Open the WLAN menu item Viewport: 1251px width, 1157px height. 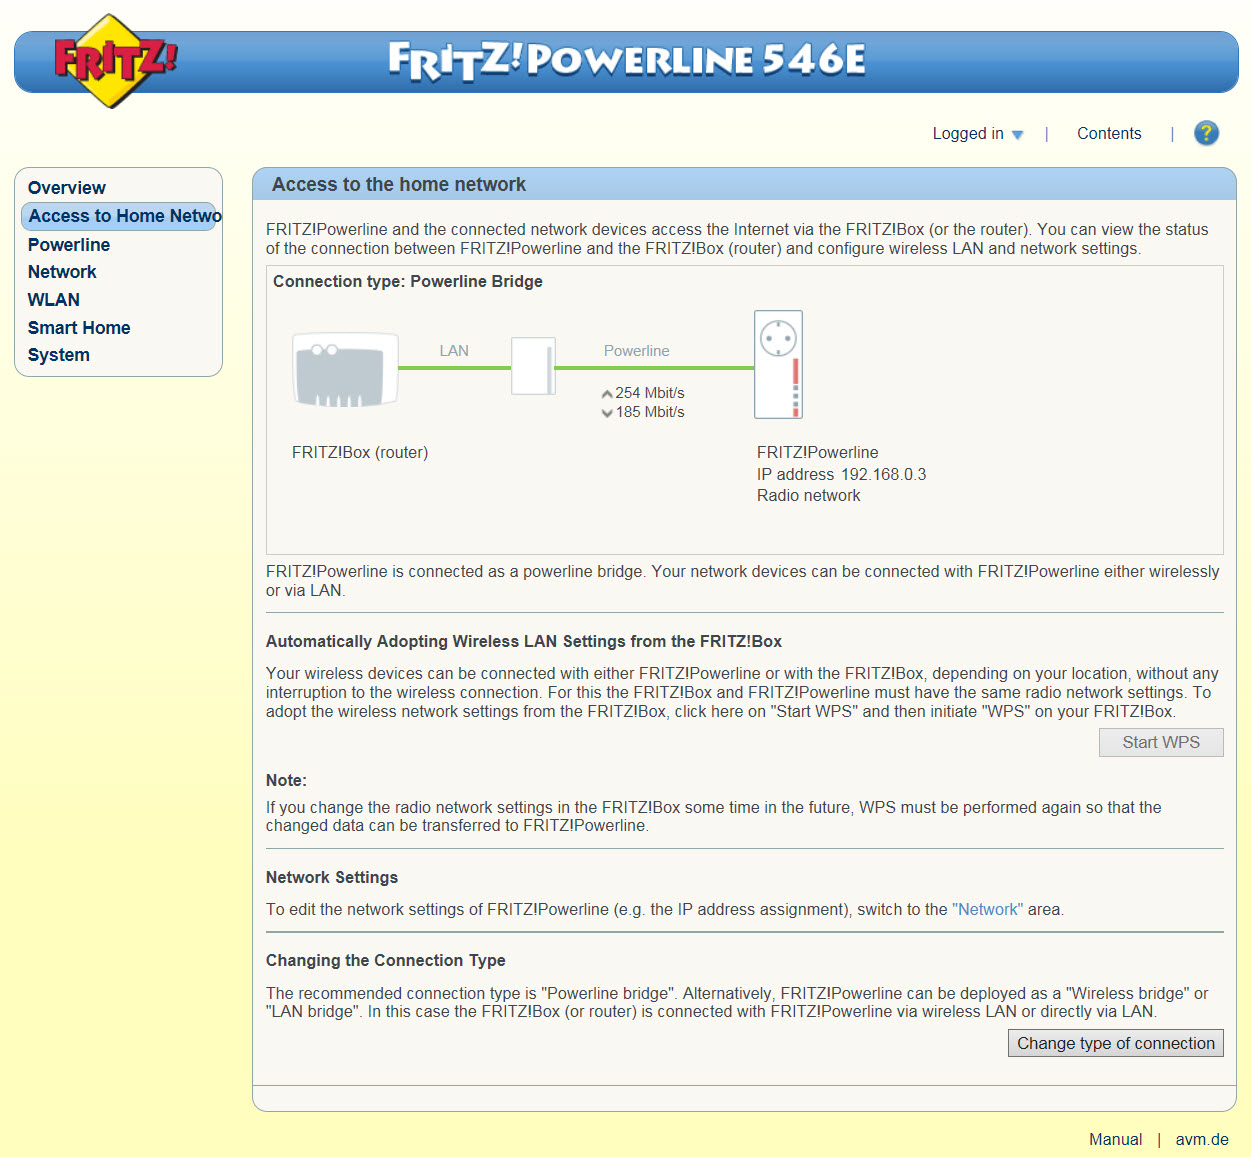pyautogui.click(x=54, y=300)
